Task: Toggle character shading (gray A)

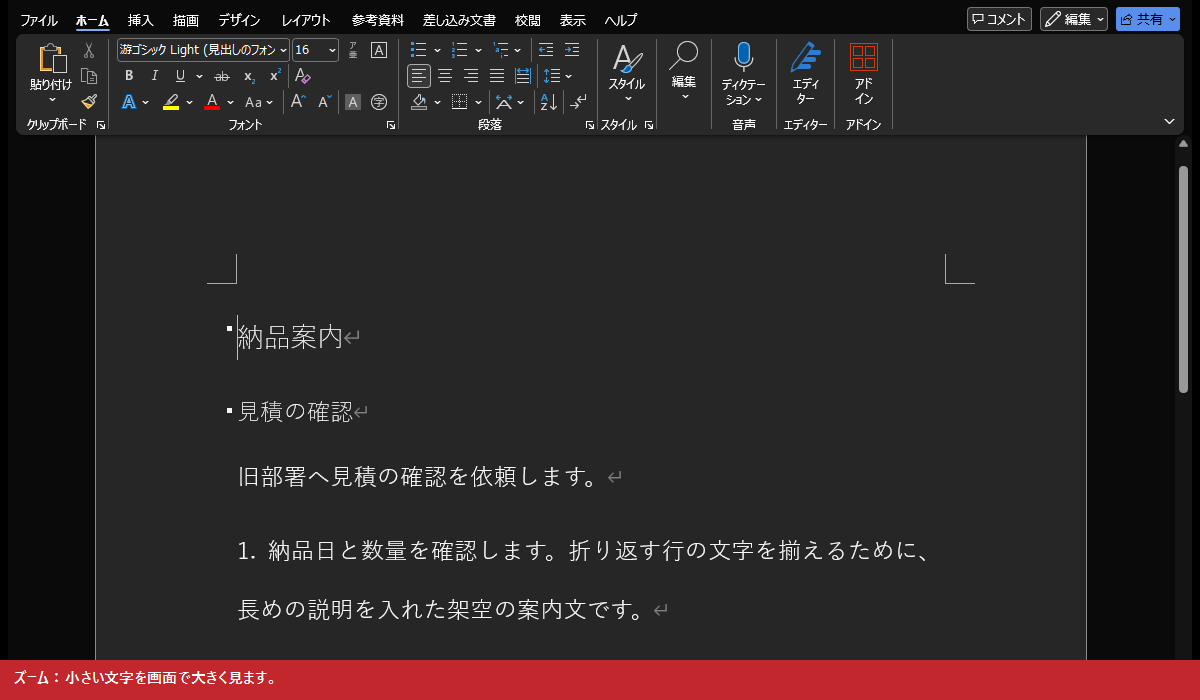Action: [x=353, y=101]
